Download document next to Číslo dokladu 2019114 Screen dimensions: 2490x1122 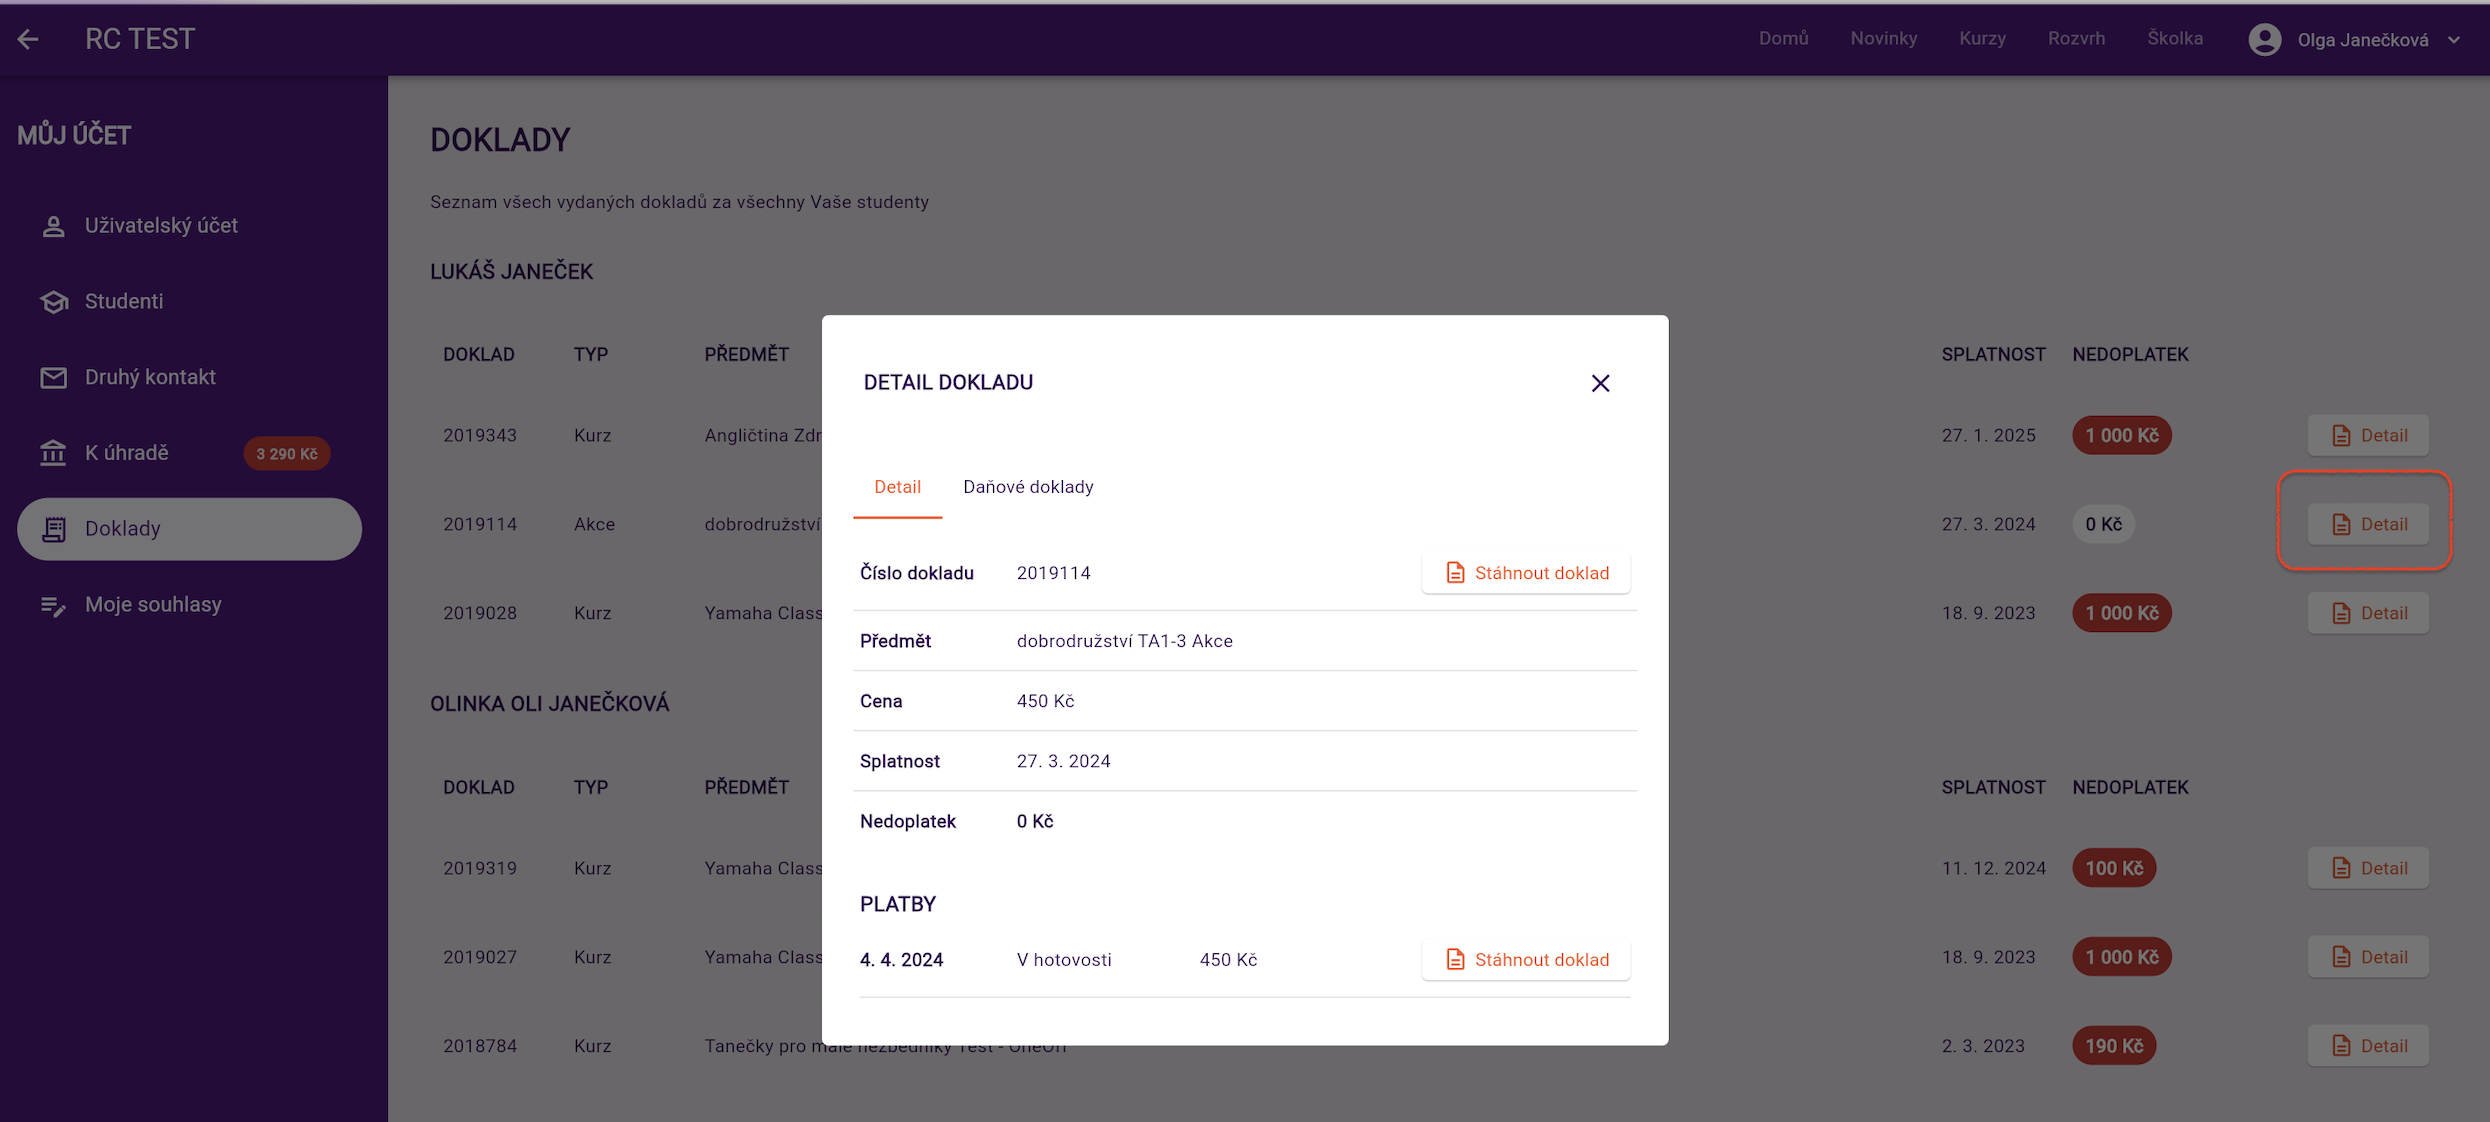tap(1526, 573)
